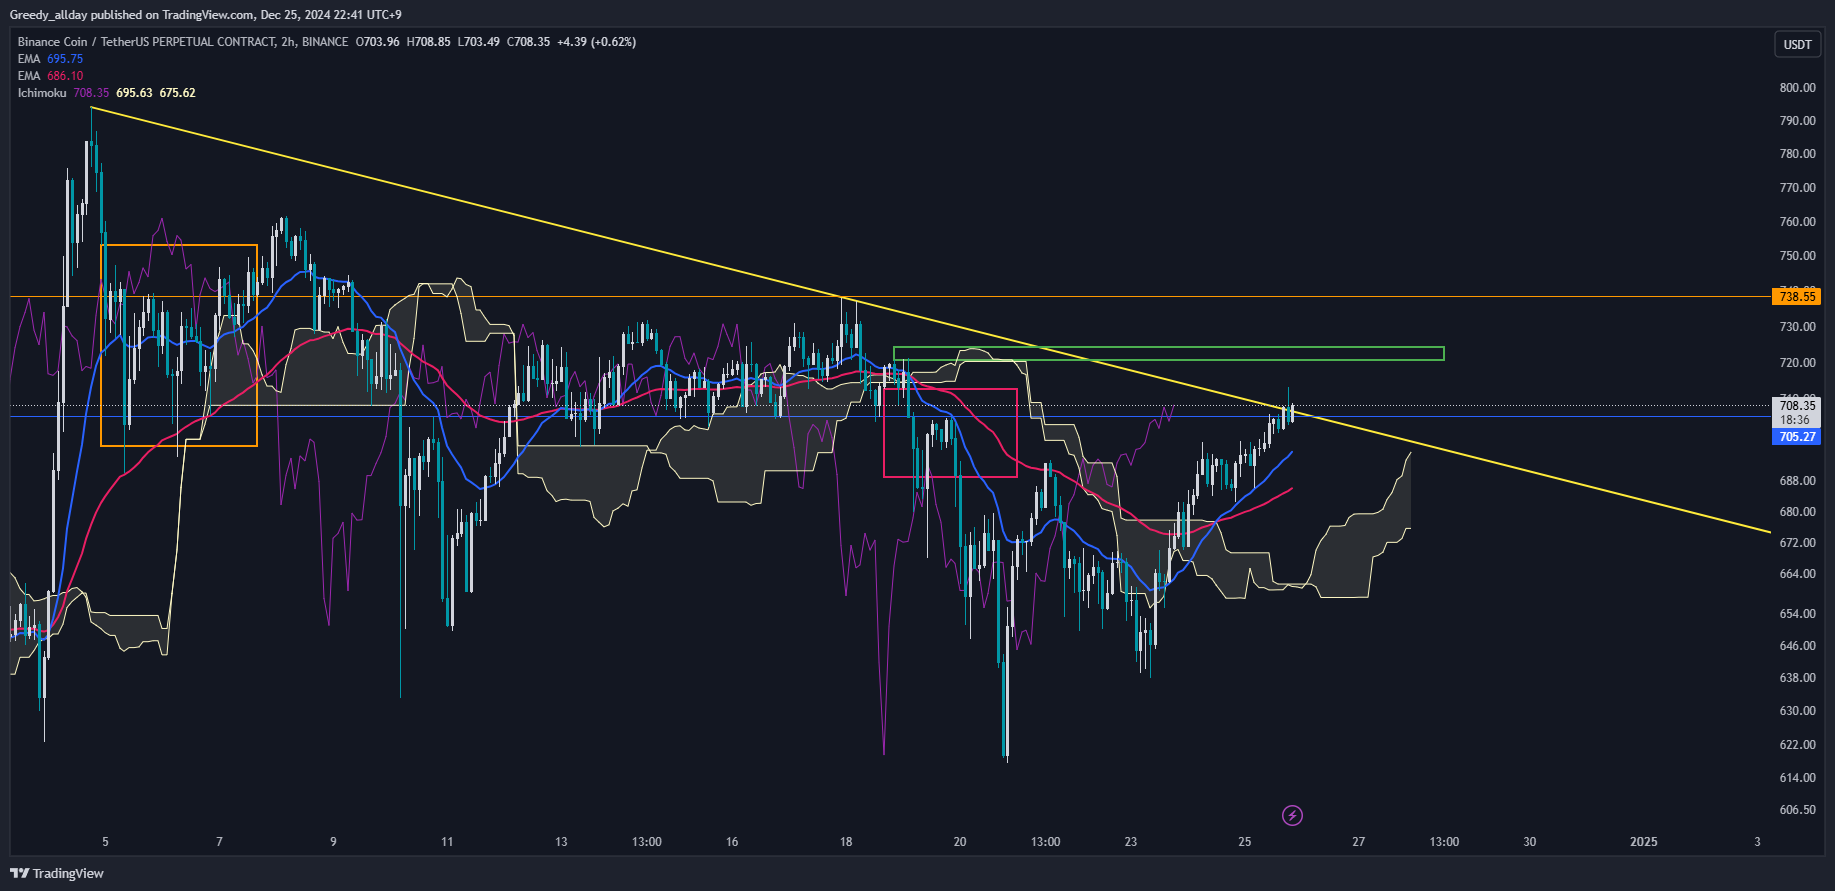Click the date label 11 on time axis
The width and height of the screenshot is (1835, 891).
tap(447, 842)
